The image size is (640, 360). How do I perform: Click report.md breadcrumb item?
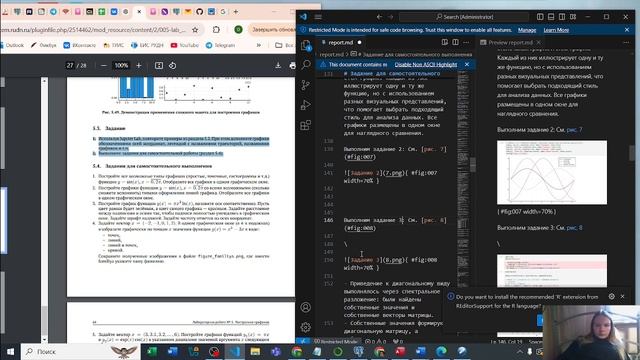[x=331, y=54]
